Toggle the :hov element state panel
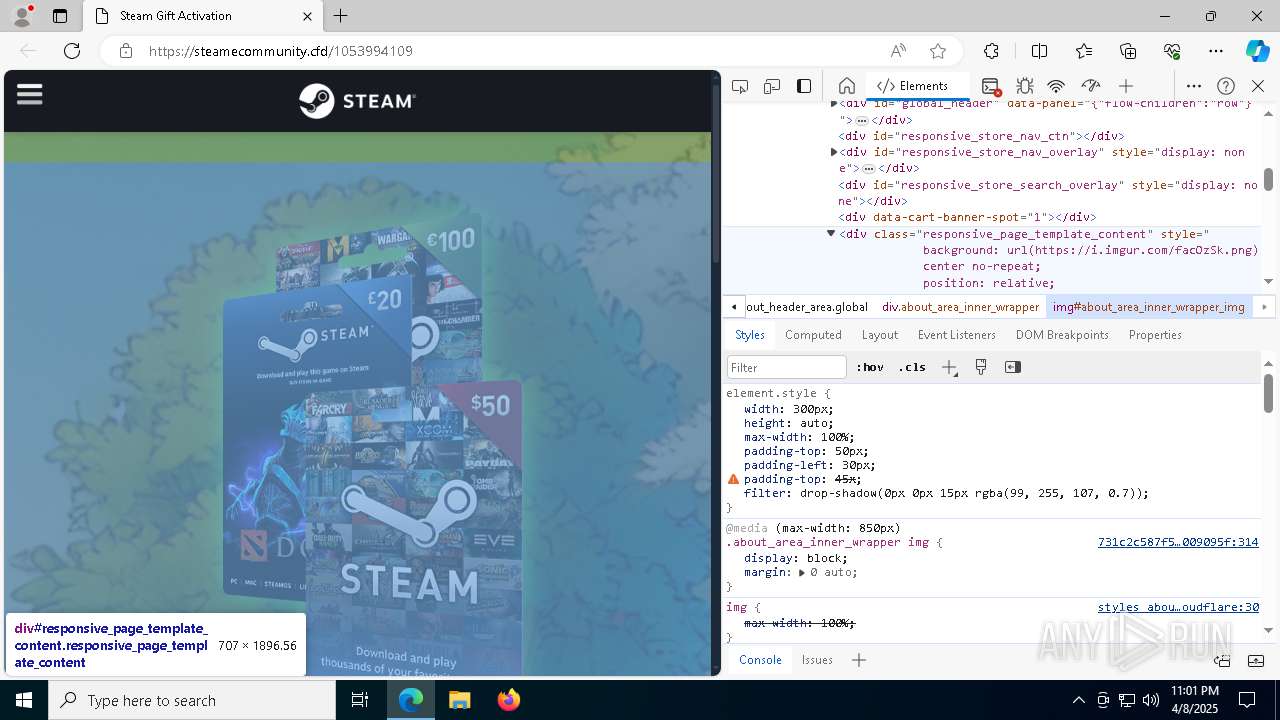 pyautogui.click(x=870, y=367)
